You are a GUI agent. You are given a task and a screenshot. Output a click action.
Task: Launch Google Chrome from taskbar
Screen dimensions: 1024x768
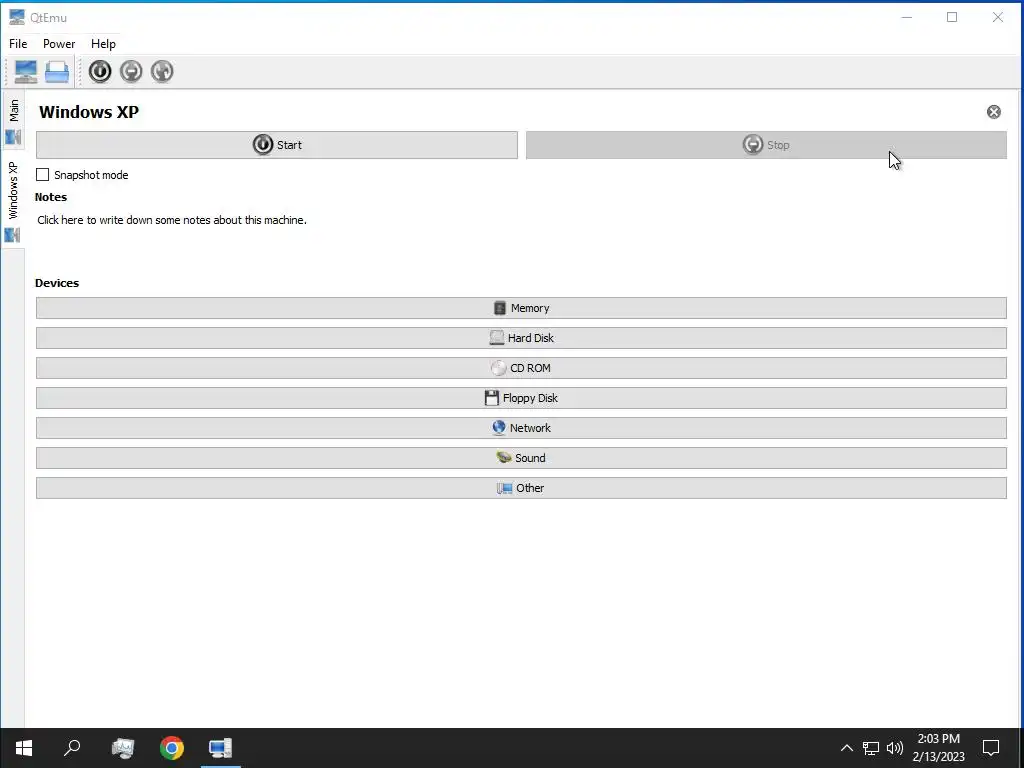tap(172, 748)
